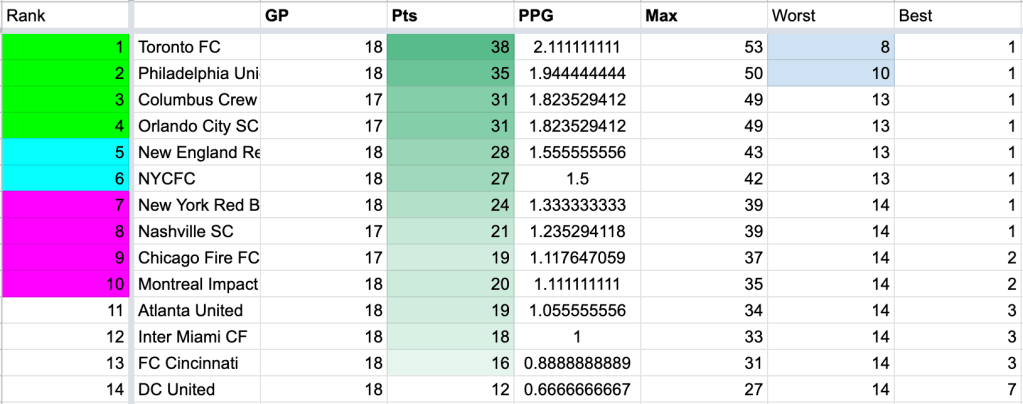Click NYCFC's PPG value 1.5

(x=577, y=179)
